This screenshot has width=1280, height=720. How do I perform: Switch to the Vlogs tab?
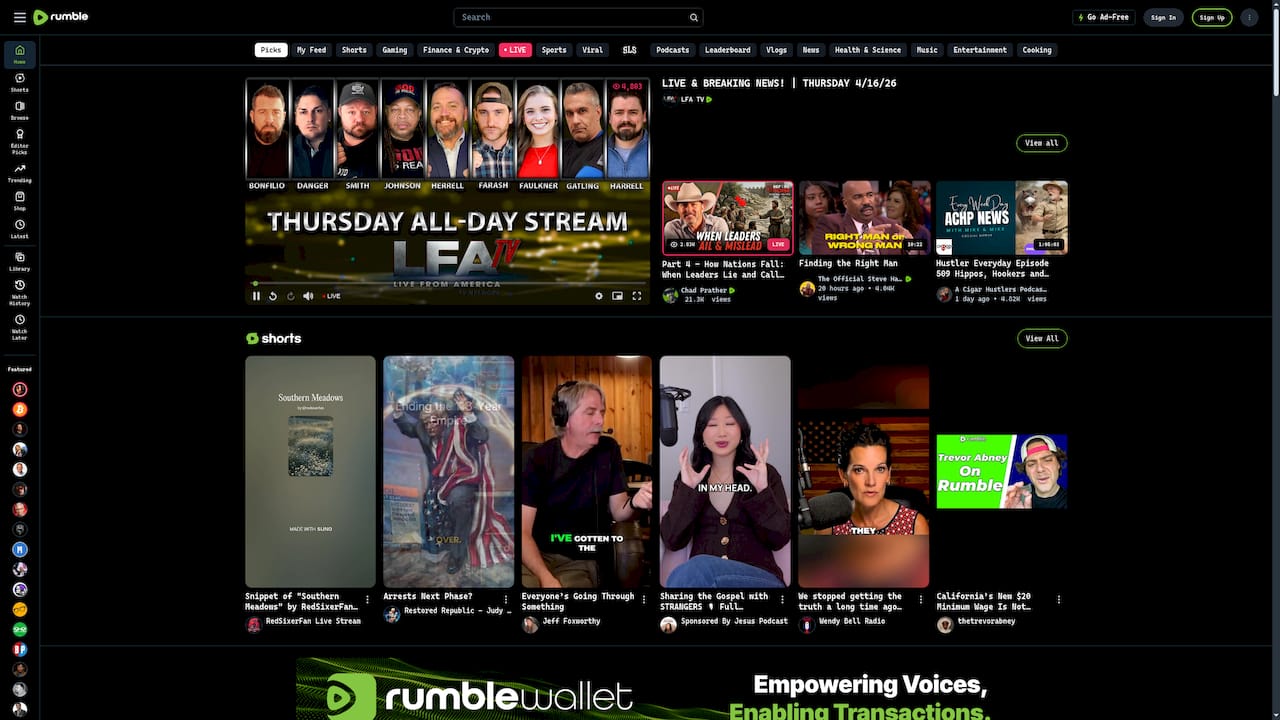pyautogui.click(x=776, y=50)
